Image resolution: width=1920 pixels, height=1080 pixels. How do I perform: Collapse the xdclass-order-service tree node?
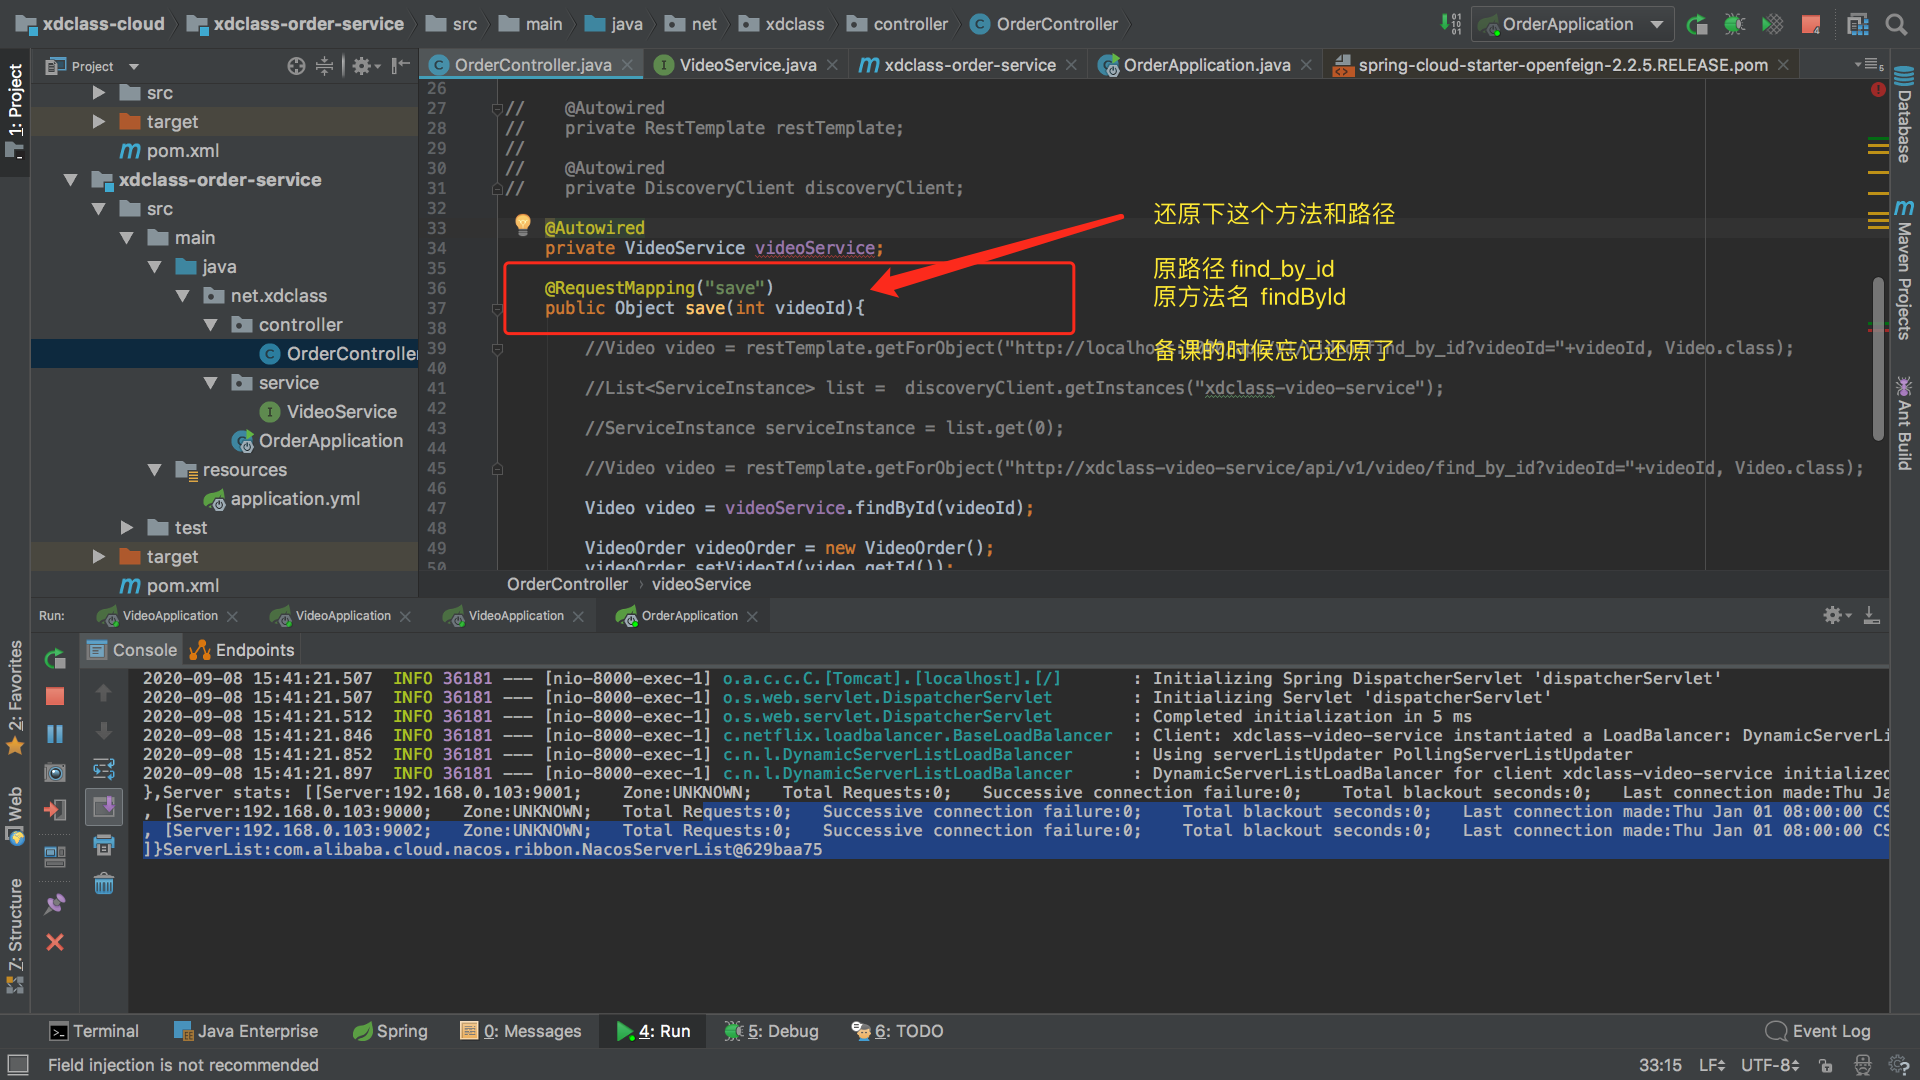(x=70, y=180)
